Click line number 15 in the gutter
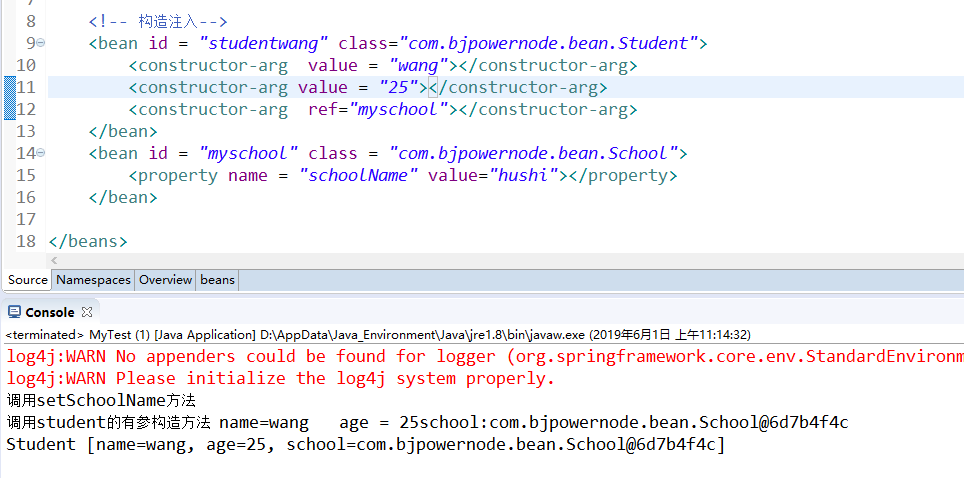This screenshot has width=964, height=478. click(26, 175)
